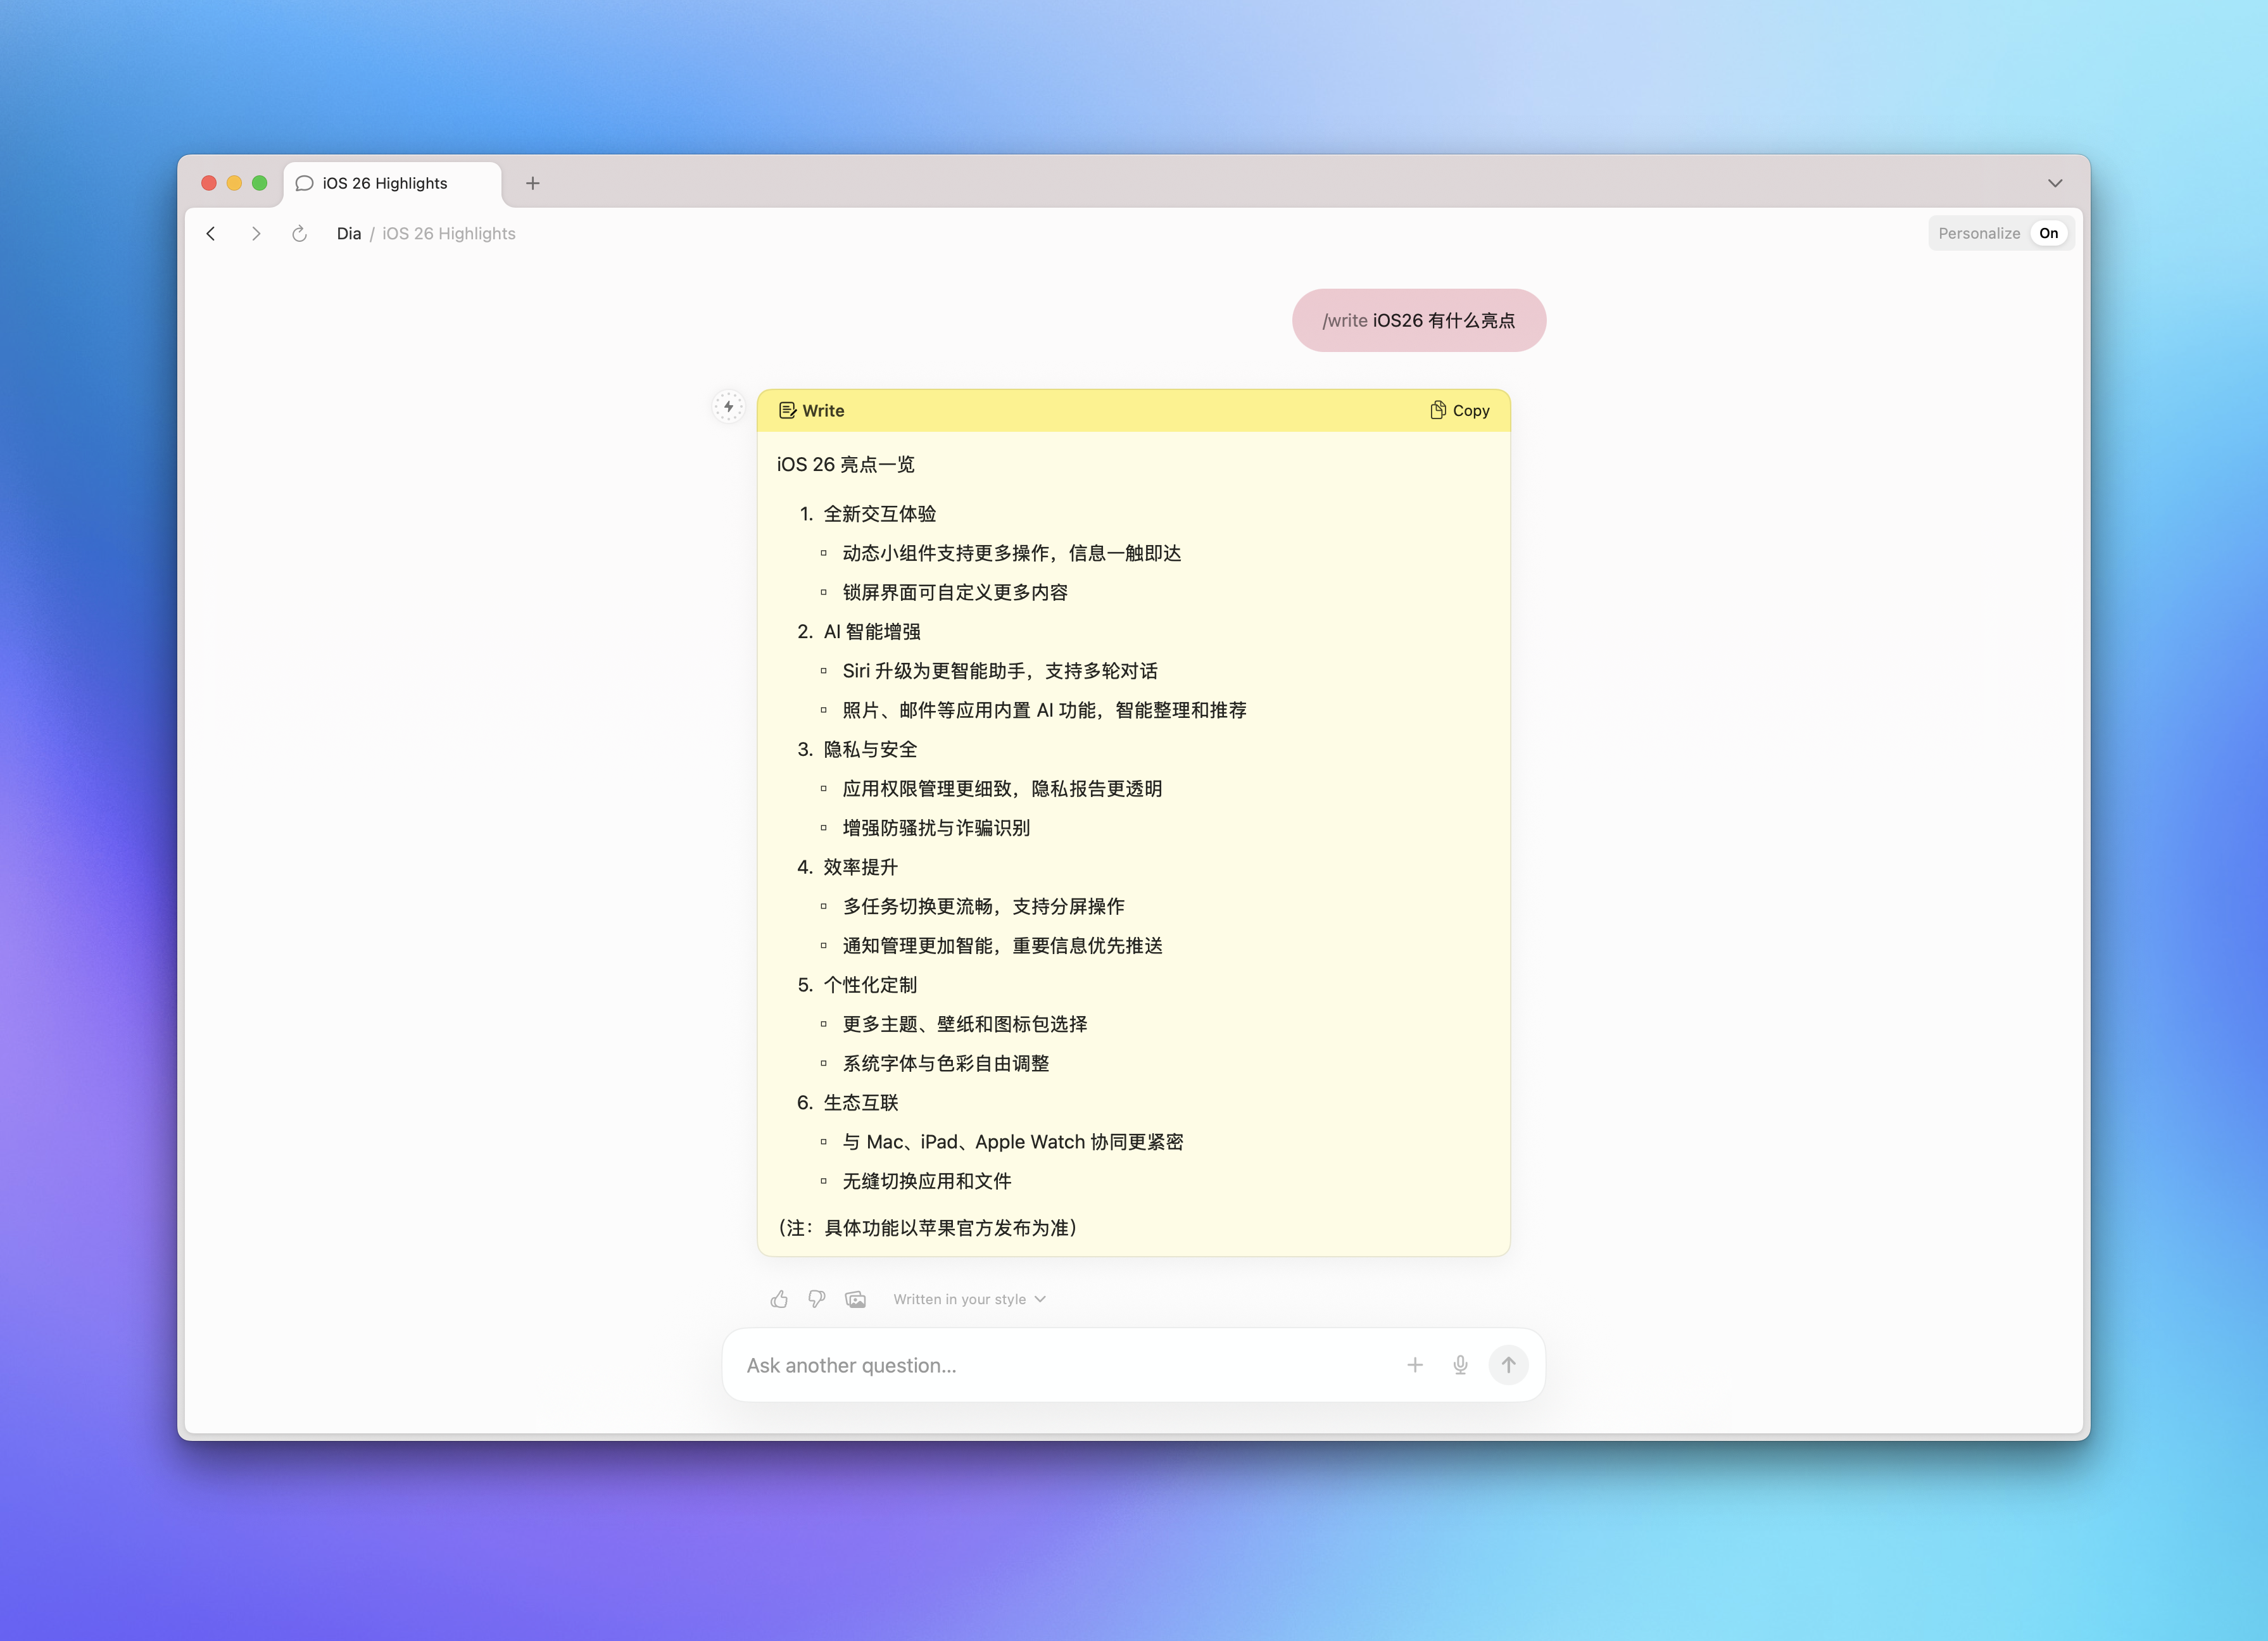Click the copy clipboard icon
The width and height of the screenshot is (2268, 1641).
(1438, 410)
